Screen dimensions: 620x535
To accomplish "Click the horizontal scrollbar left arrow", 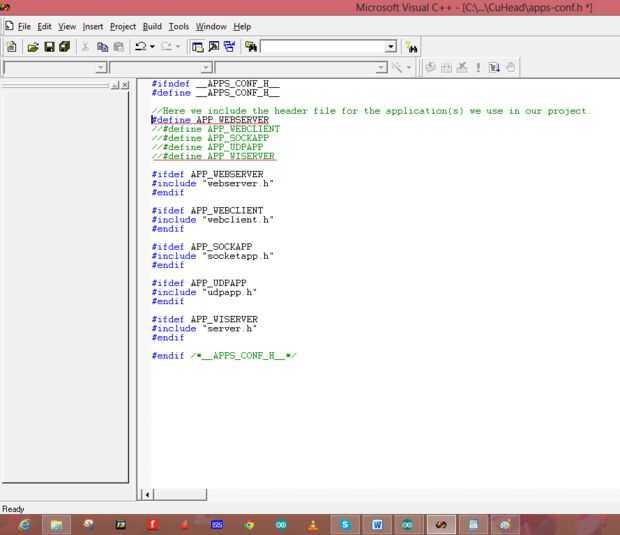I will 148,494.
